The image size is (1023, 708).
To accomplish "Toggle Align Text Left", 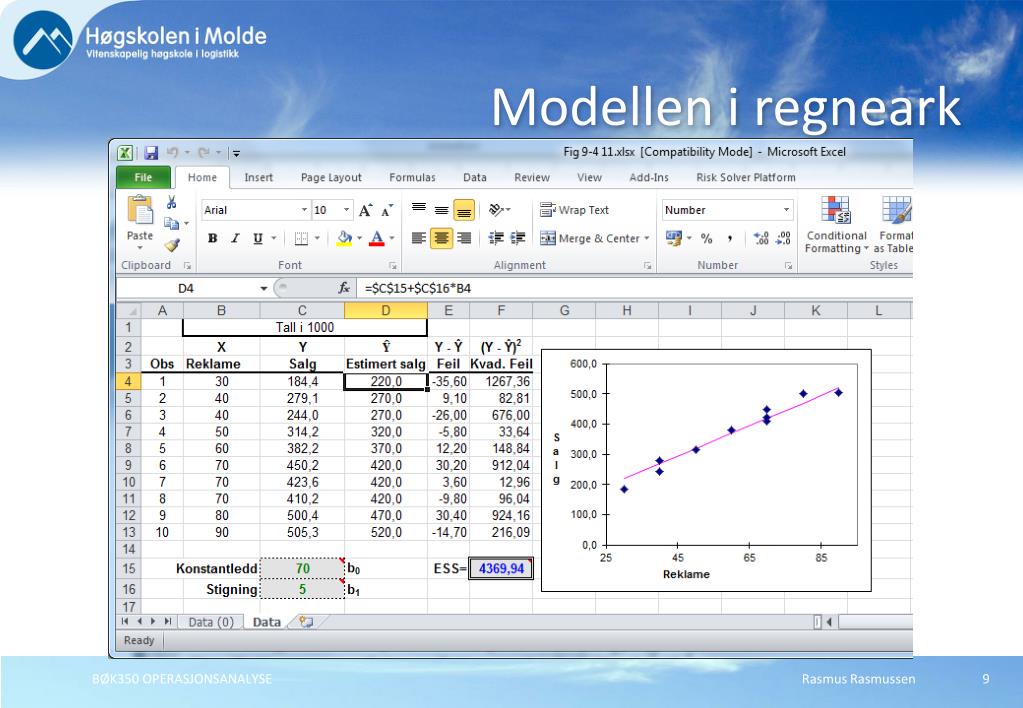I will (419, 238).
